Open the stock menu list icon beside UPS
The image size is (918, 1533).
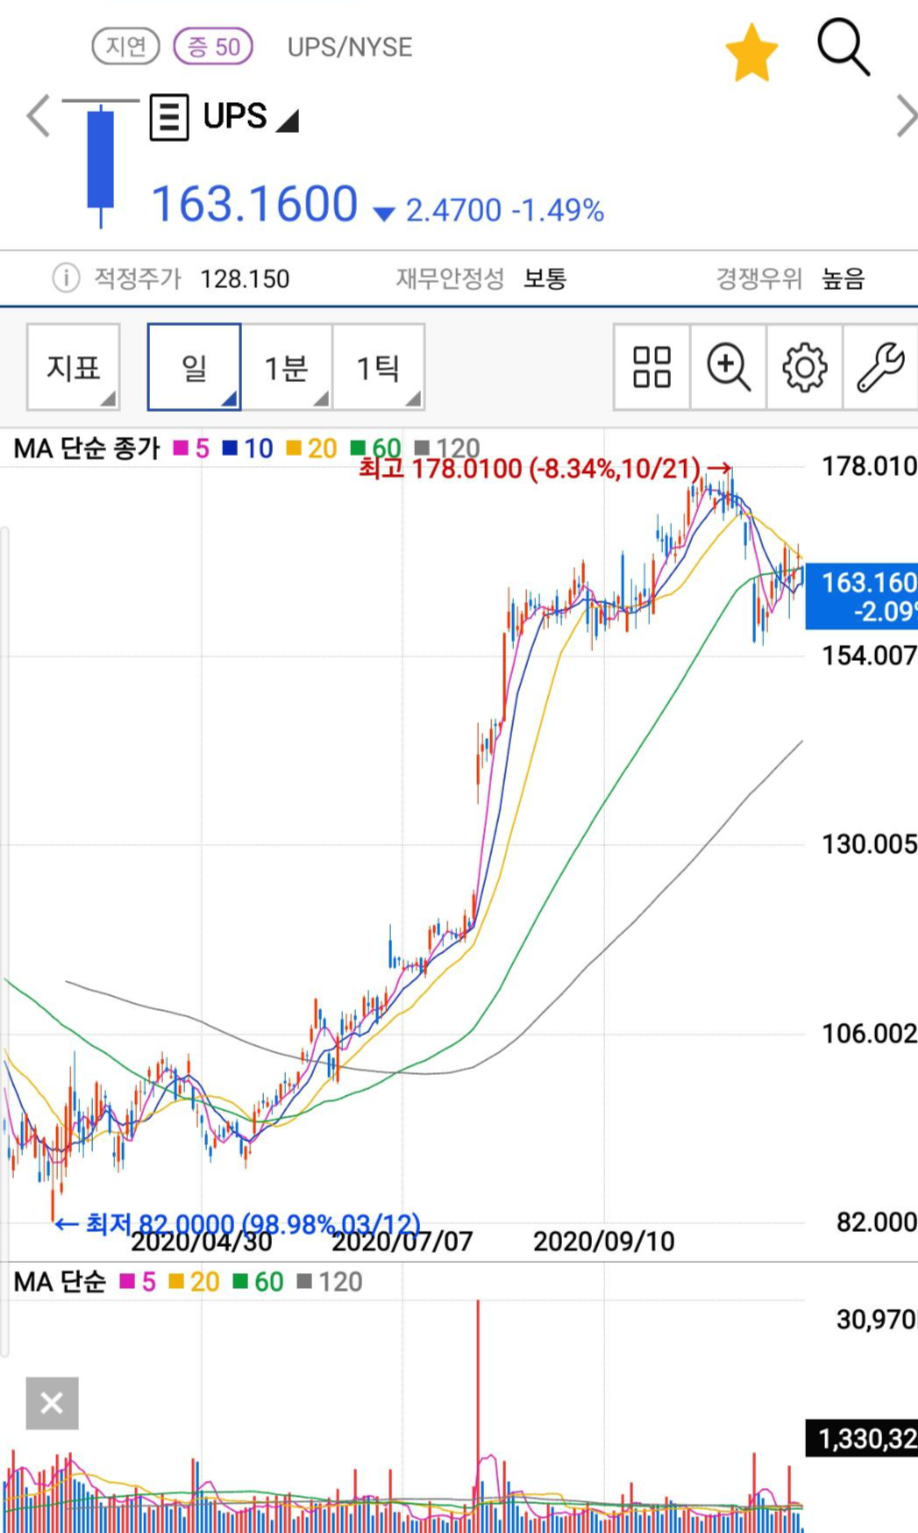(x=169, y=117)
